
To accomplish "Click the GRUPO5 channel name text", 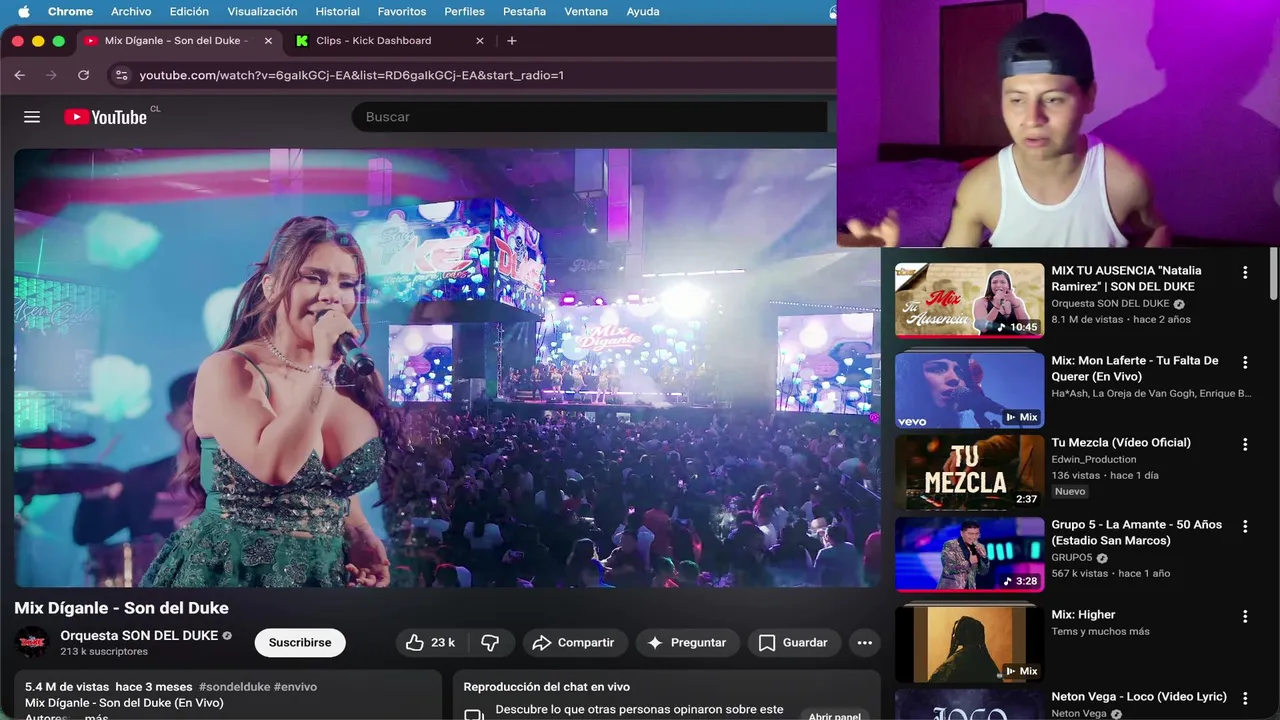I will pyautogui.click(x=1072, y=558).
